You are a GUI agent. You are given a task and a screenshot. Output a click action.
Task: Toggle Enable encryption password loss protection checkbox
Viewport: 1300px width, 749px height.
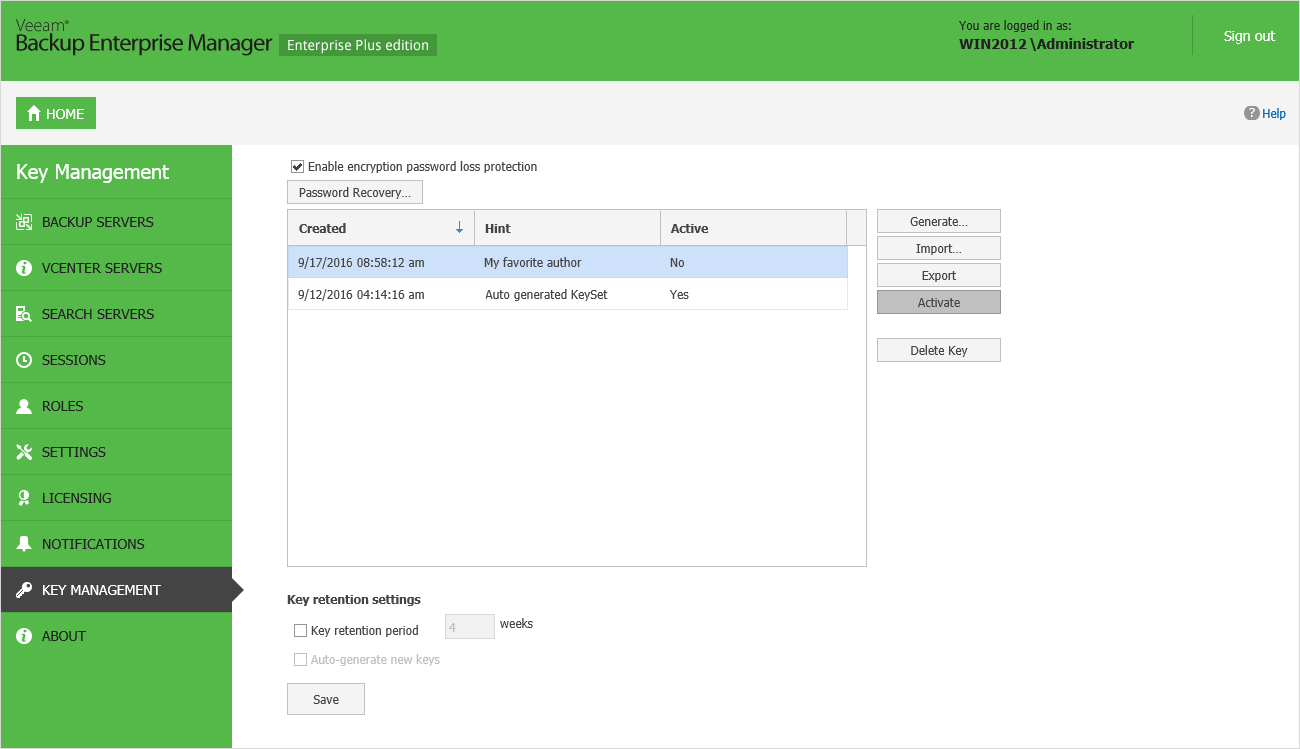(297, 167)
